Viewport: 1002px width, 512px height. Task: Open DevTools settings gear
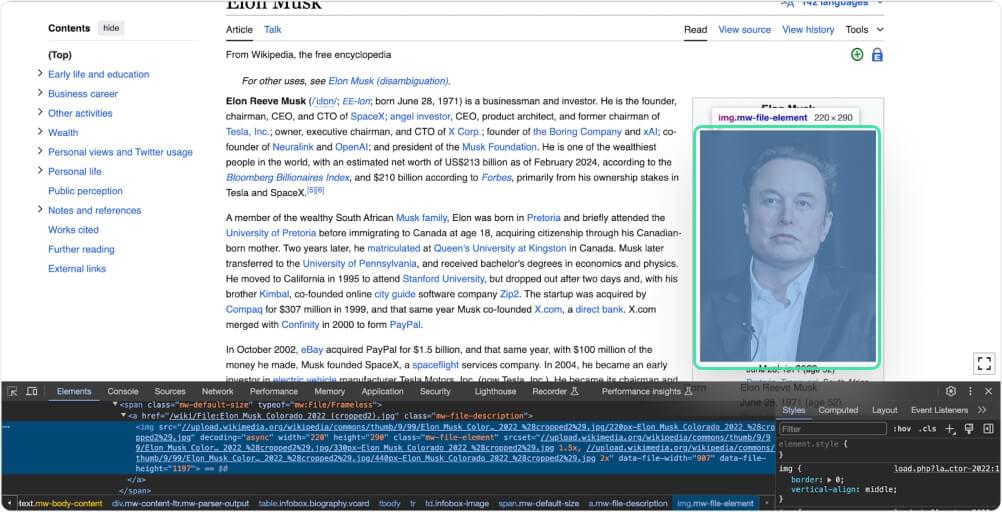951,391
